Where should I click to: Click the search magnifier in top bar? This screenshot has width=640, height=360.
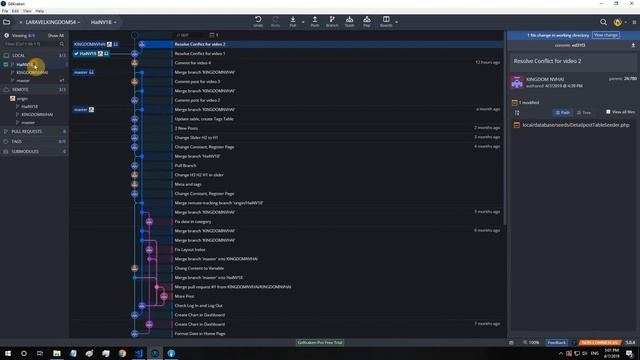point(603,22)
